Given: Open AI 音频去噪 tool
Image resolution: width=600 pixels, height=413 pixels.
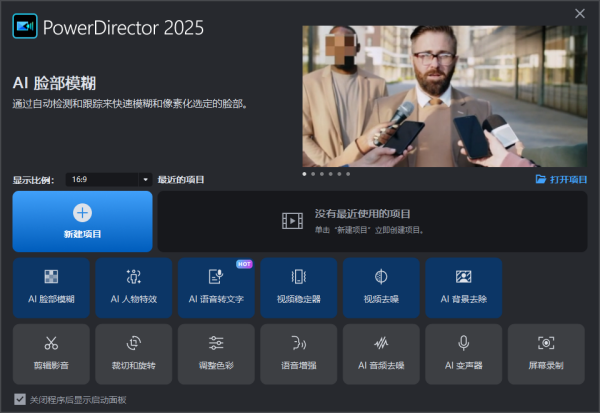Looking at the screenshot, I should (x=381, y=354).
